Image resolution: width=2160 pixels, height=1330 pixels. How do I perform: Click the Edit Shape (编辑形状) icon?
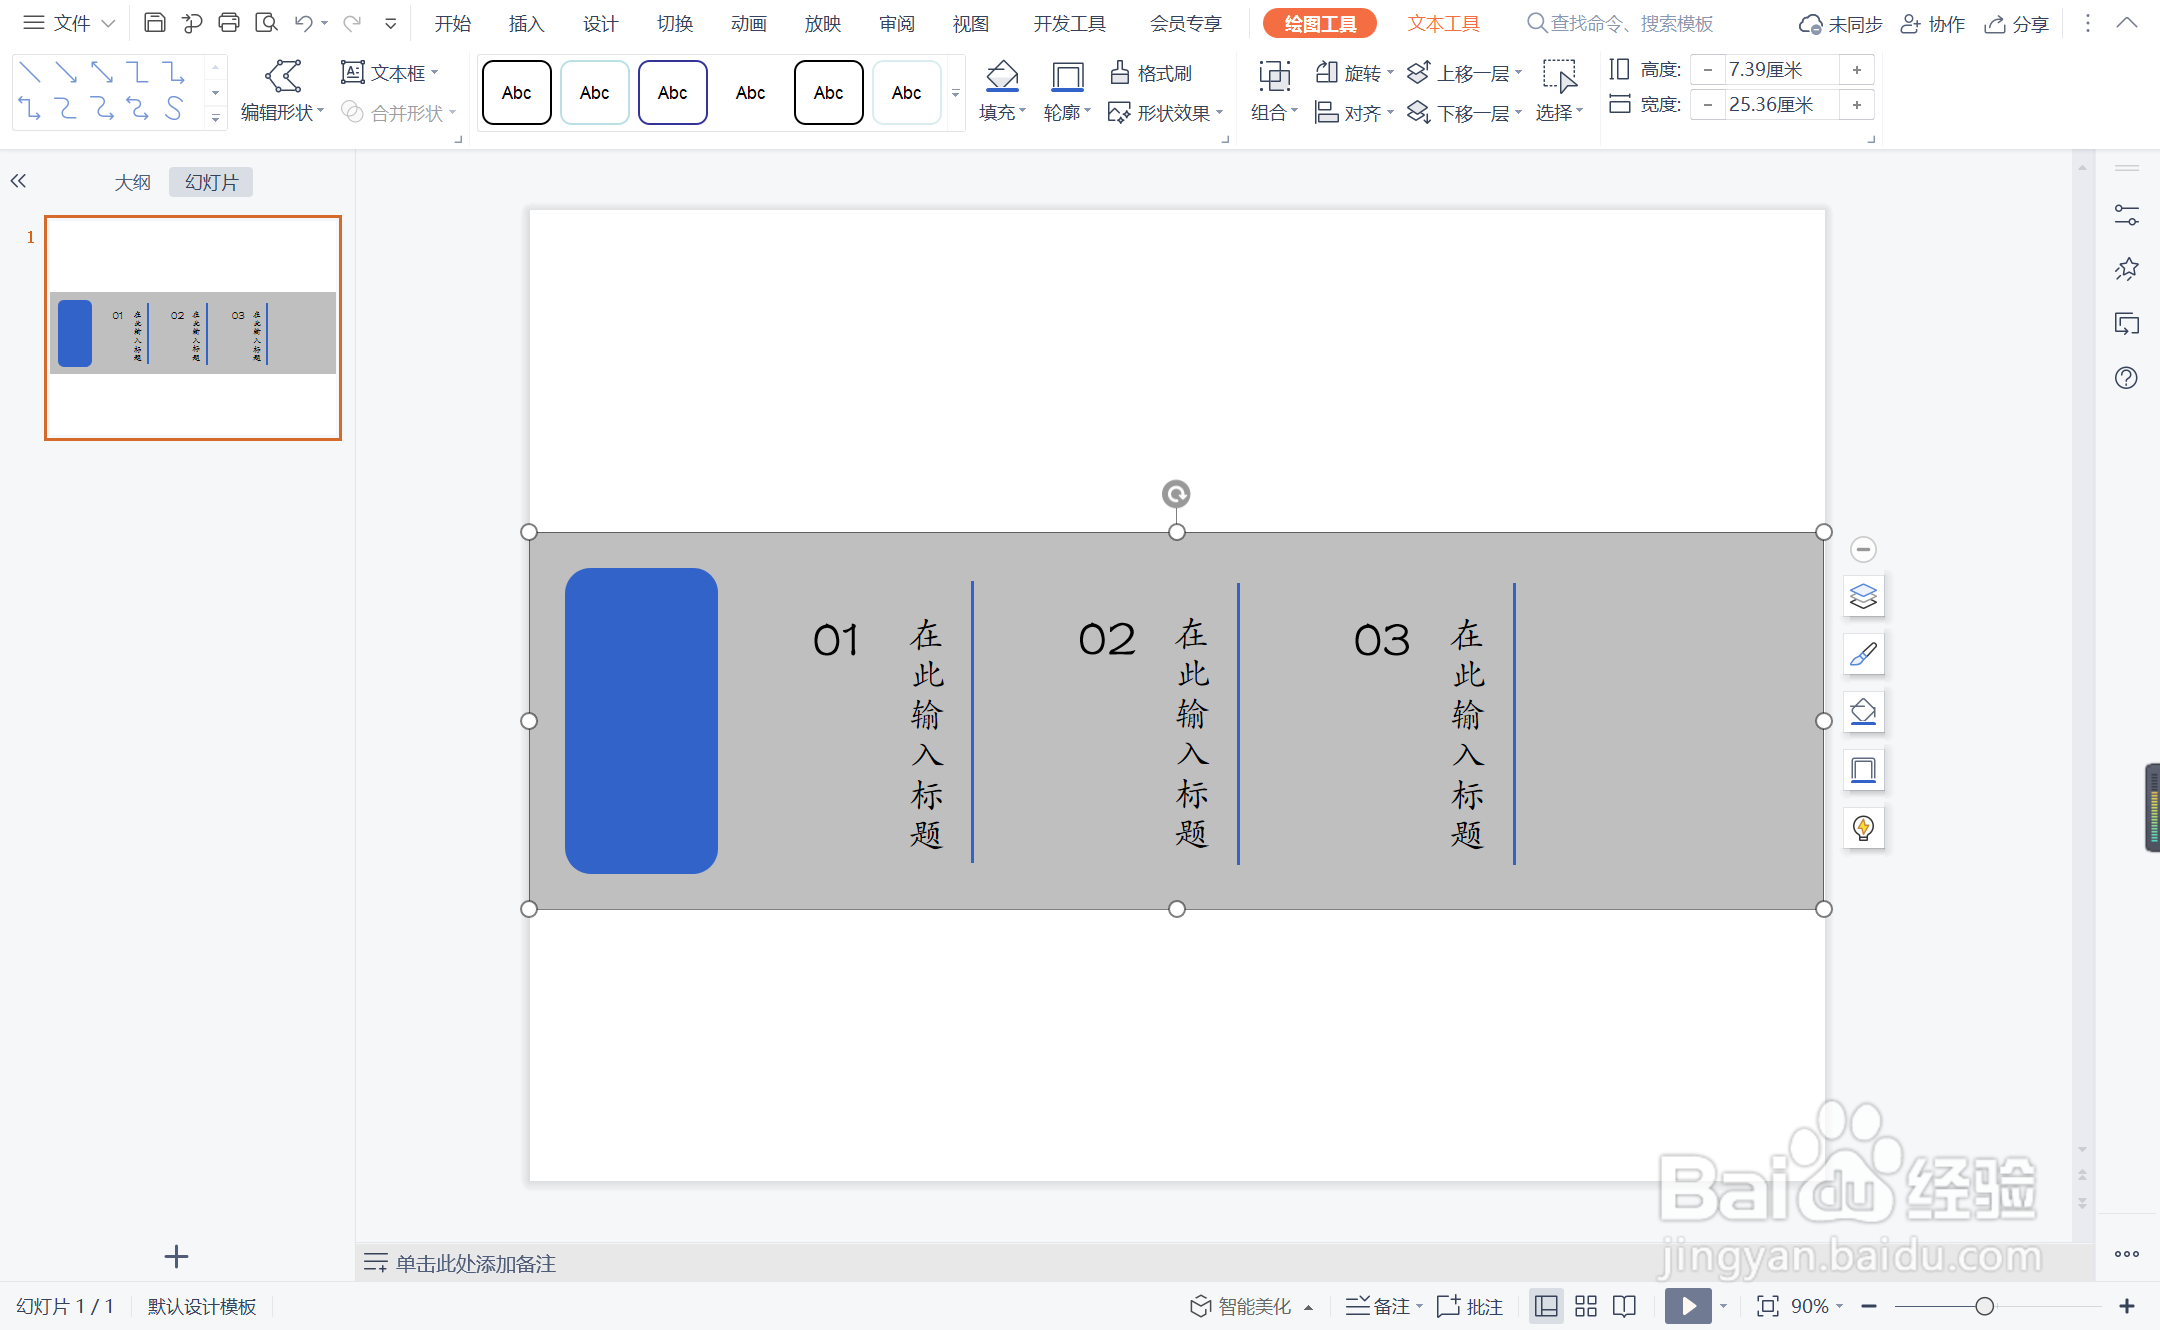283,75
